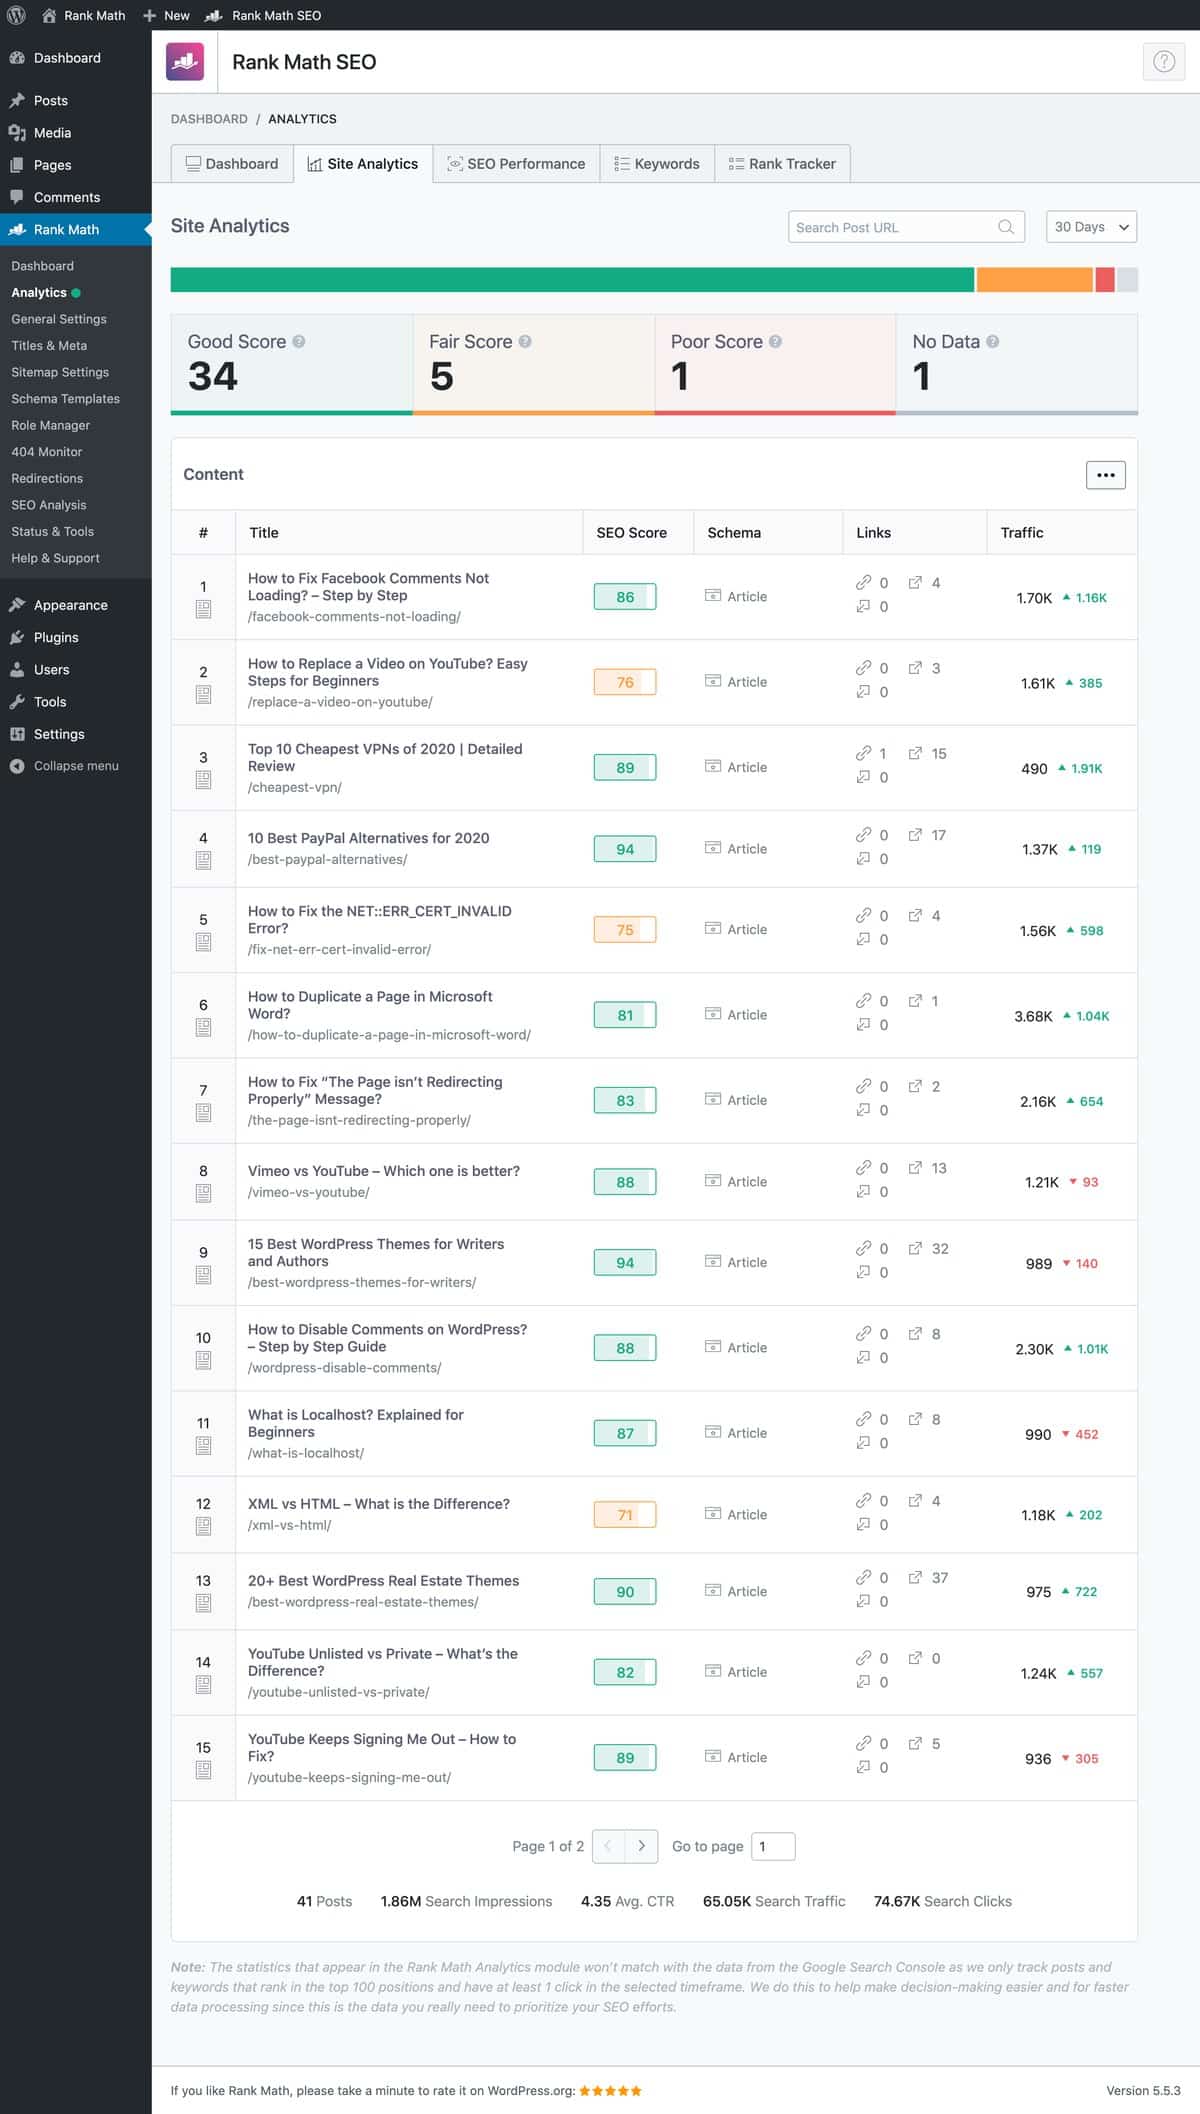Open Tools in the sidebar
The height and width of the screenshot is (2114, 1200).
[x=50, y=702]
